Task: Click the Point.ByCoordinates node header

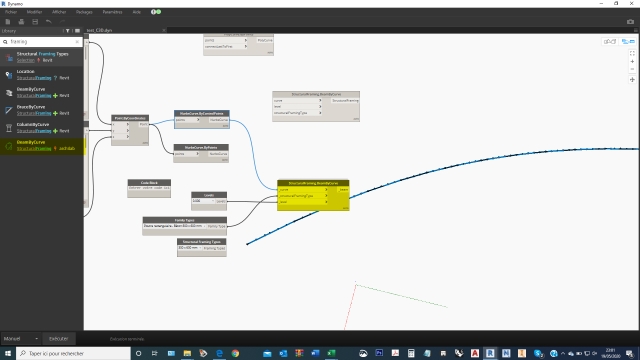Action: coord(130,118)
